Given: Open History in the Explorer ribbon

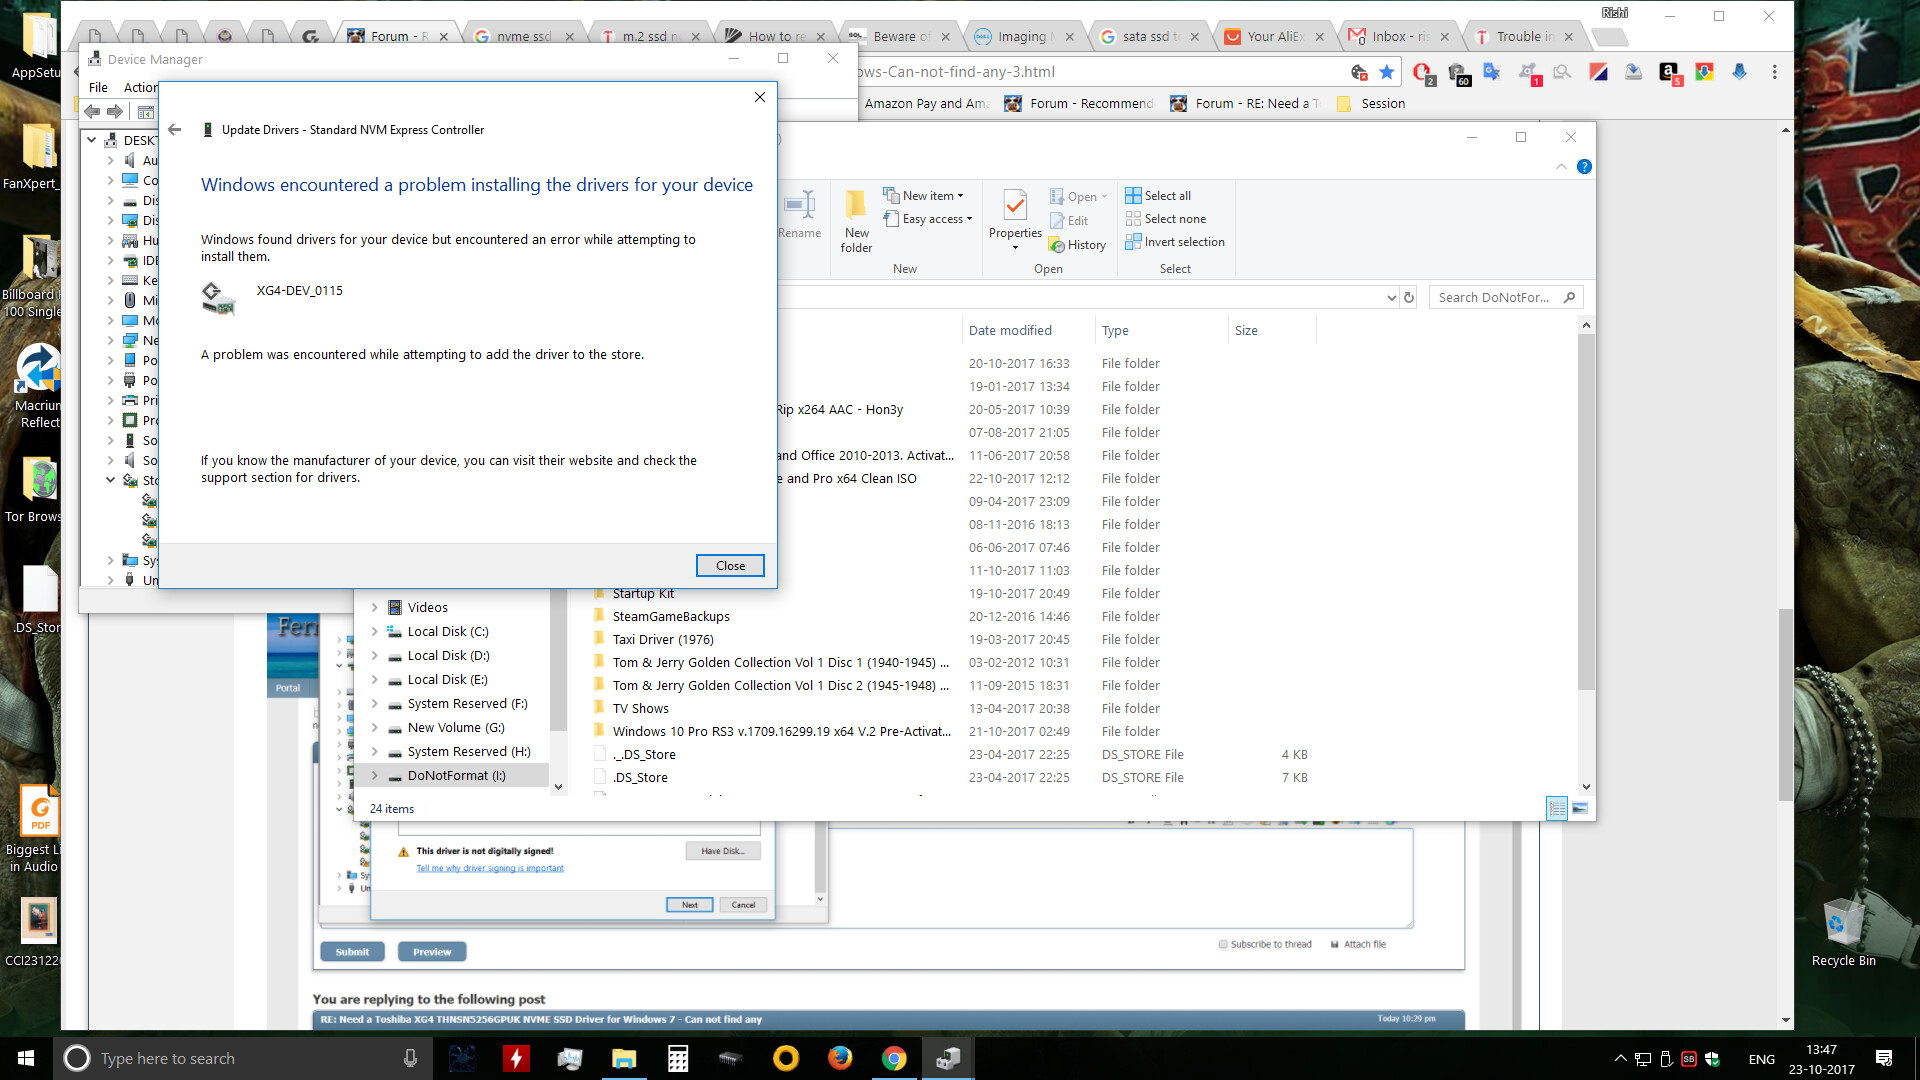Looking at the screenshot, I should [1077, 245].
